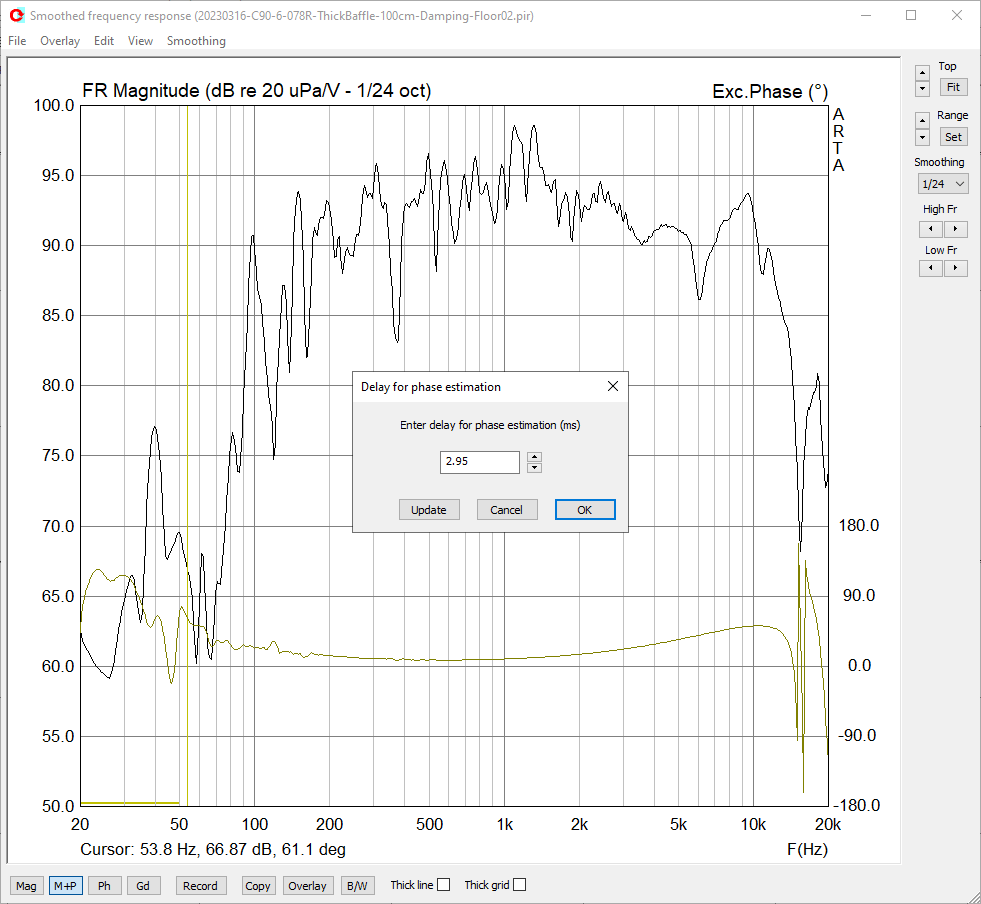Toggle the B/W display button

(x=357, y=886)
